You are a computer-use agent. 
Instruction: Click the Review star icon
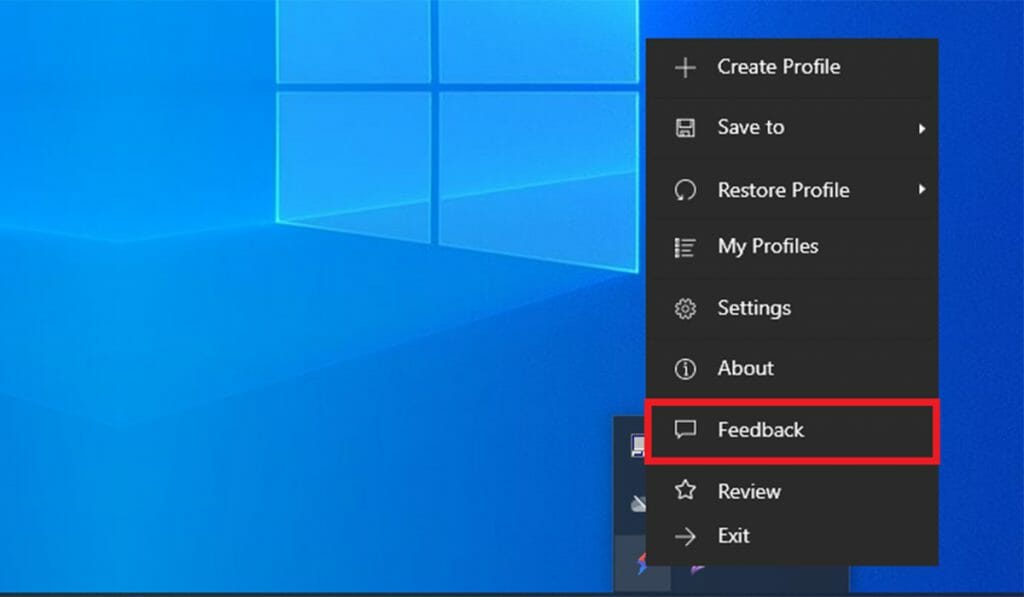(x=685, y=491)
